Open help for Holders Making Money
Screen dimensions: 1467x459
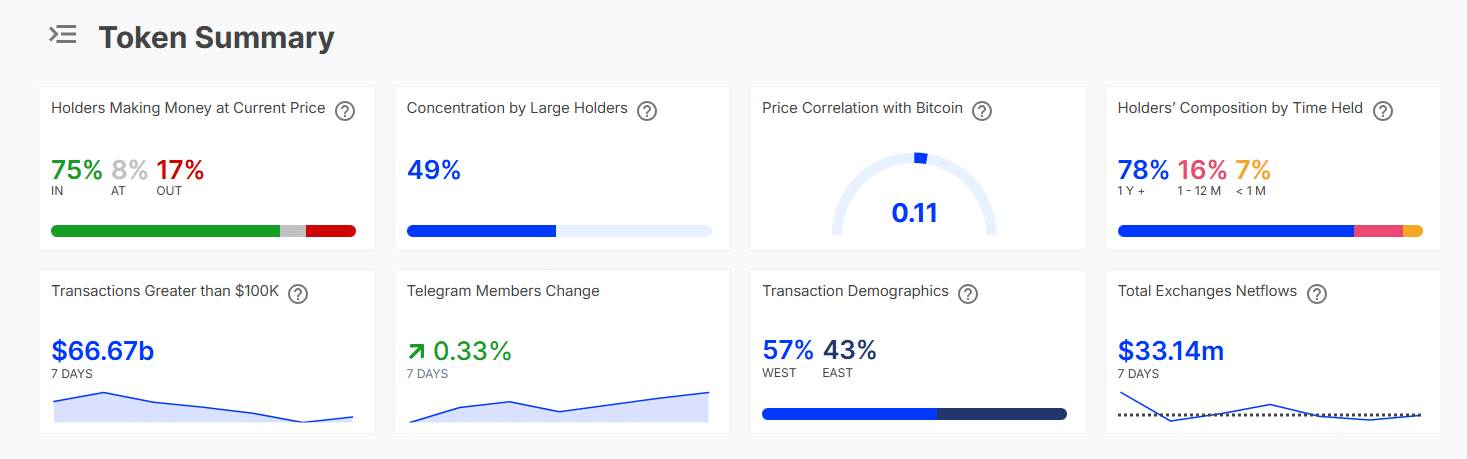click(345, 111)
